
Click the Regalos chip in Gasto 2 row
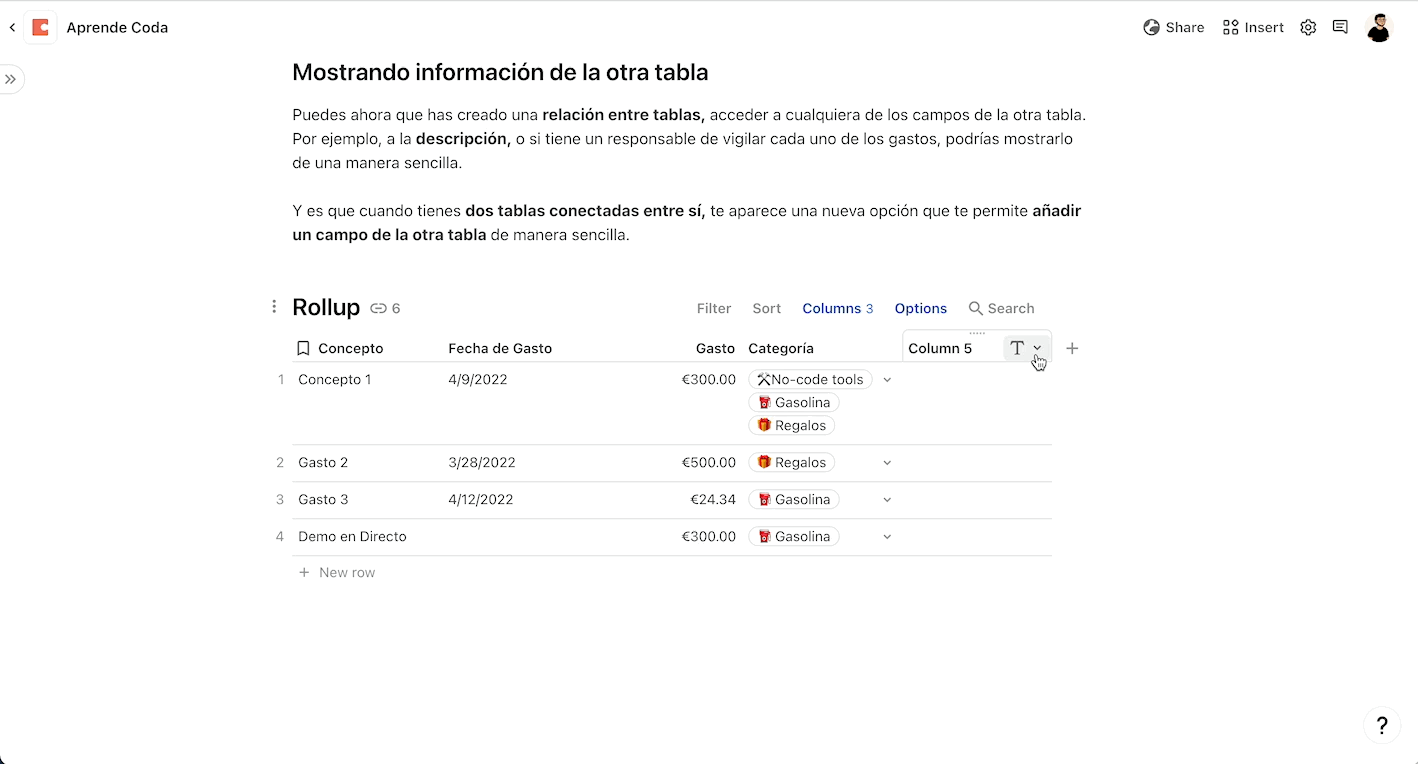click(x=792, y=462)
